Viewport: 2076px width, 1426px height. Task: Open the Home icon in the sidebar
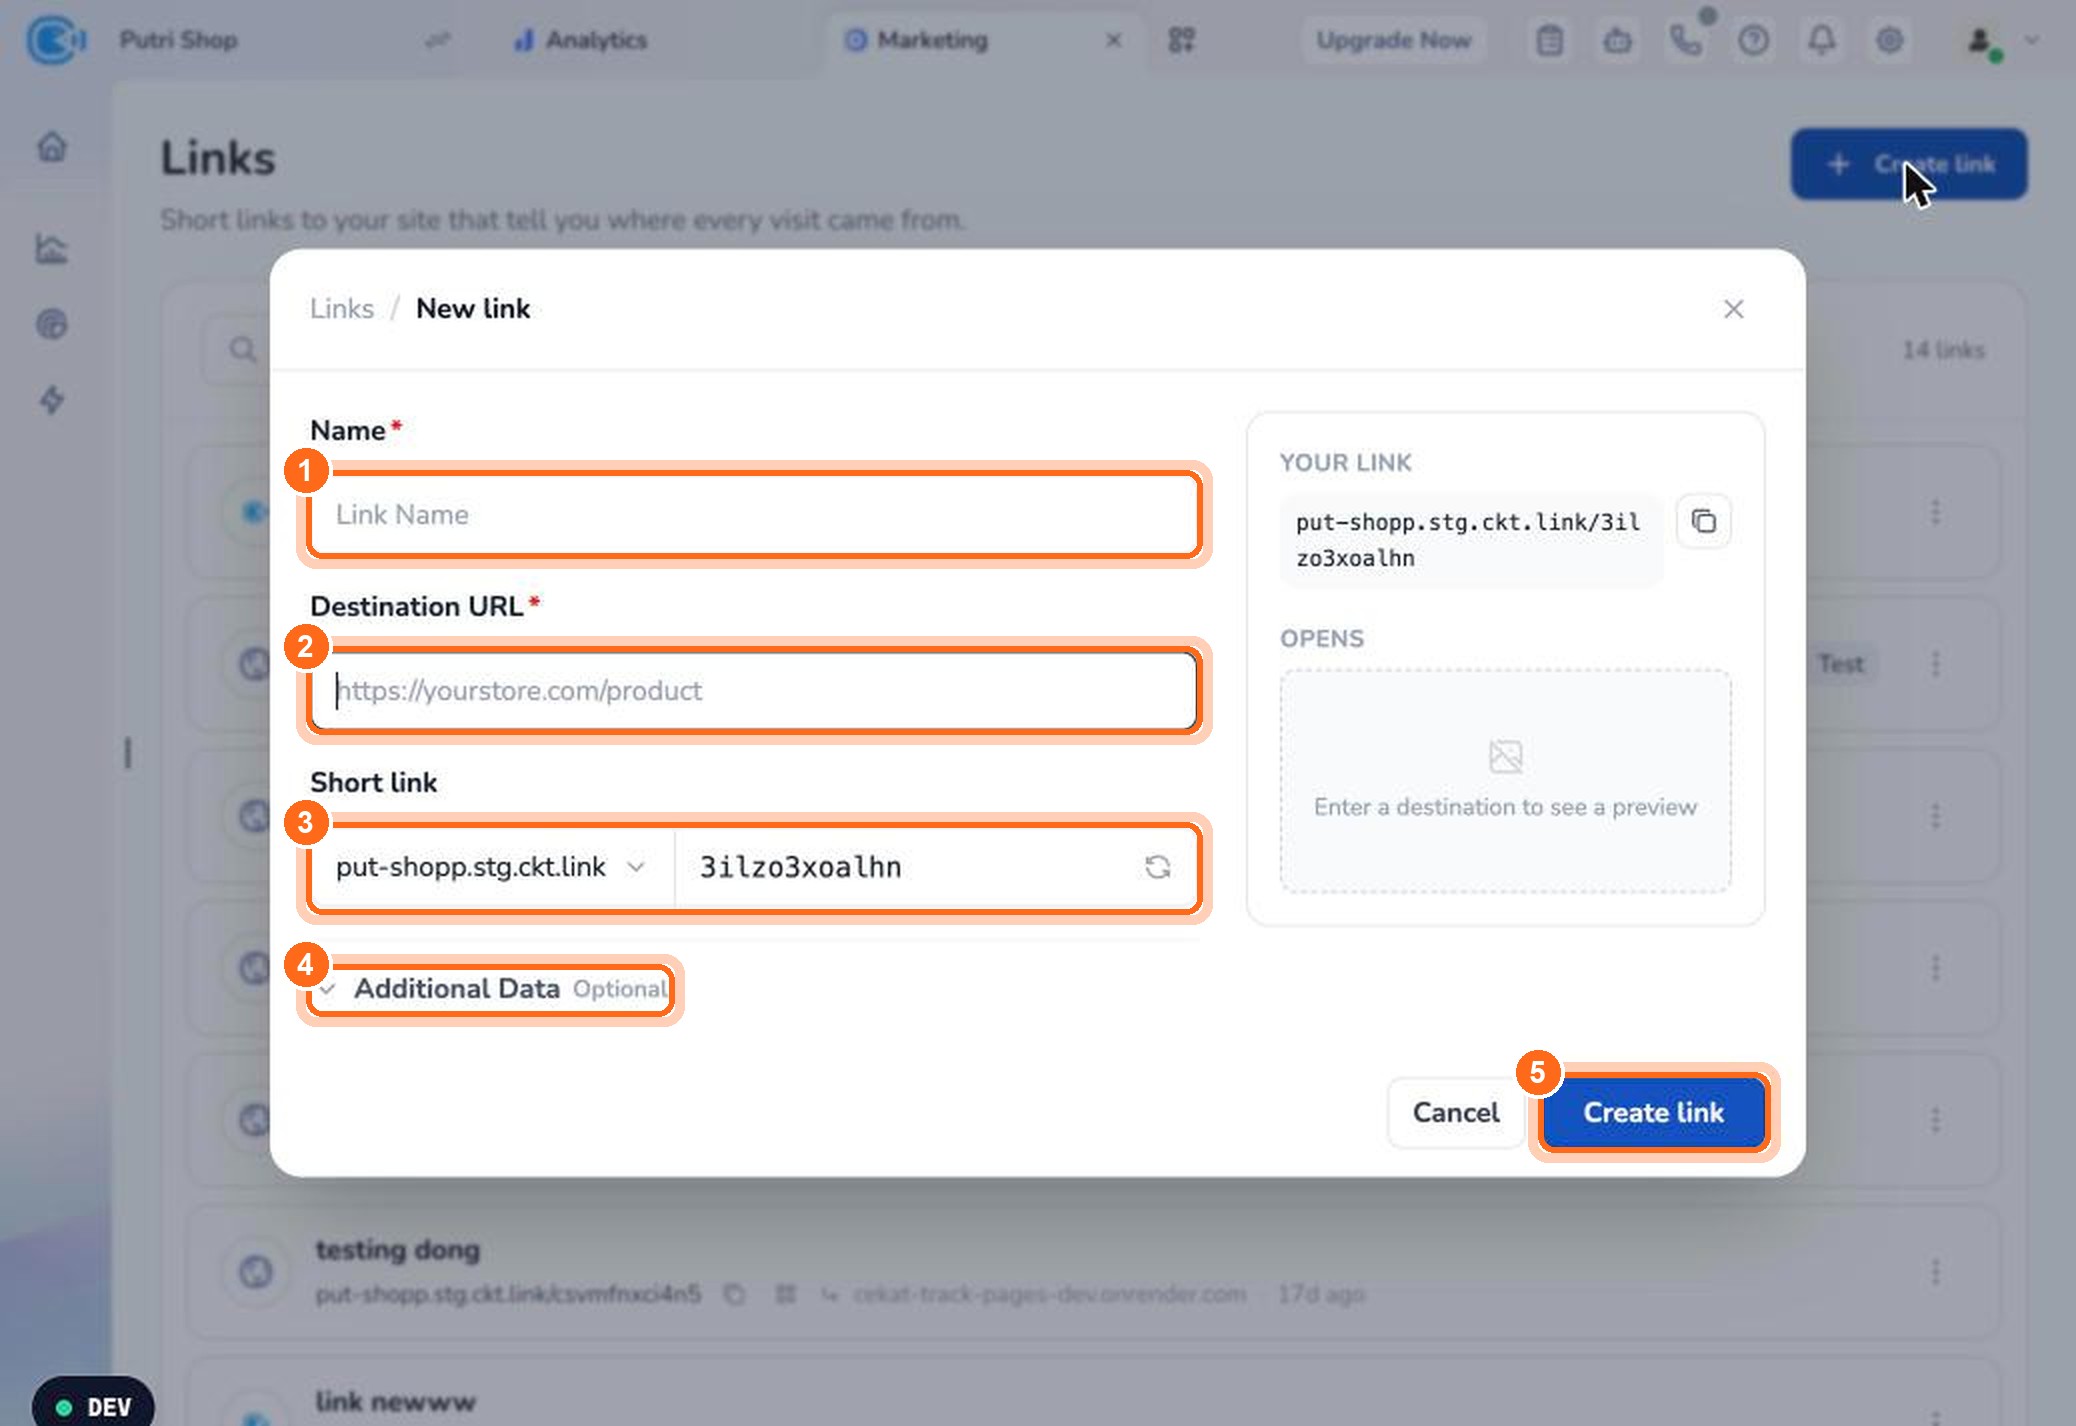point(52,147)
